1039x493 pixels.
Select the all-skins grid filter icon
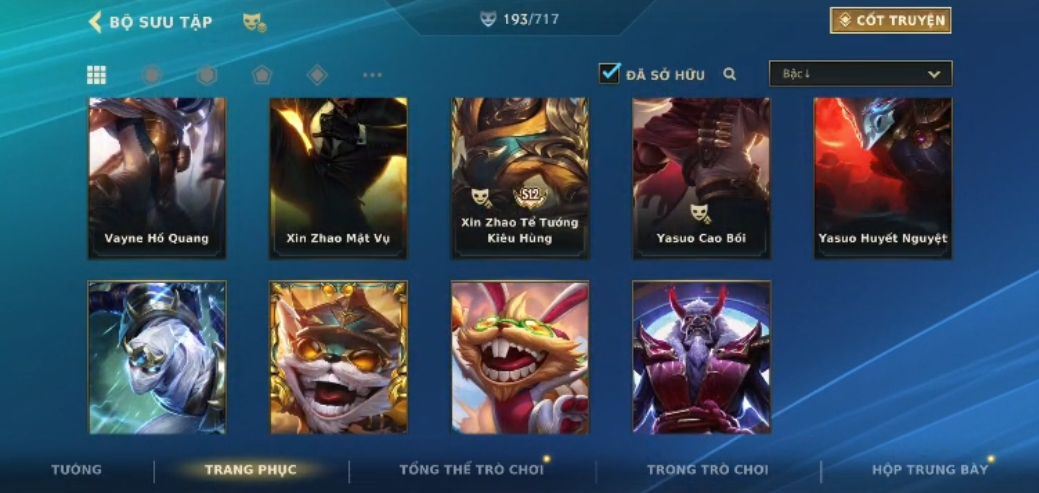pyautogui.click(x=97, y=75)
